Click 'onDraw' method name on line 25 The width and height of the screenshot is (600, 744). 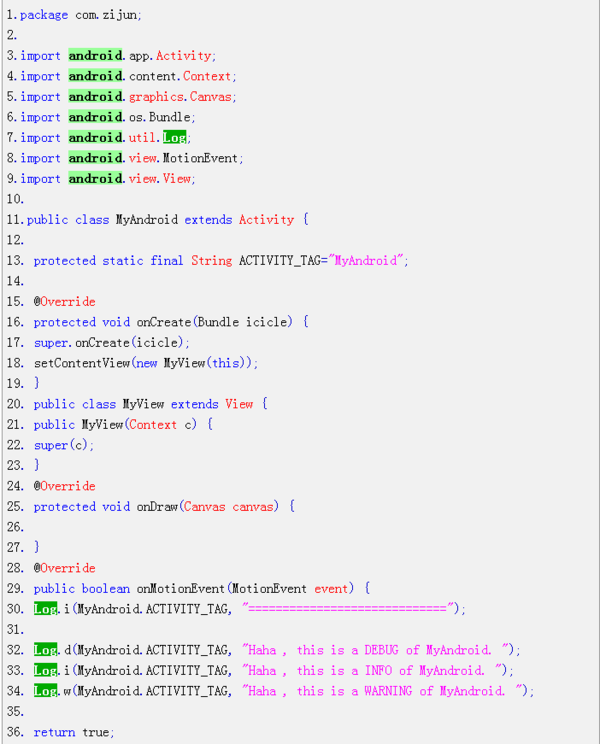point(157,507)
